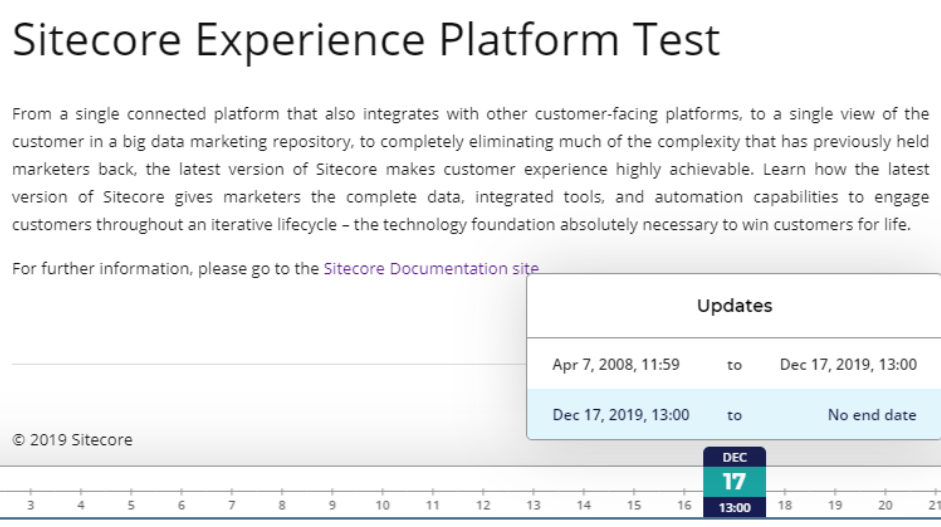Go to day 13 on the timeline
941x527 pixels.
click(533, 505)
